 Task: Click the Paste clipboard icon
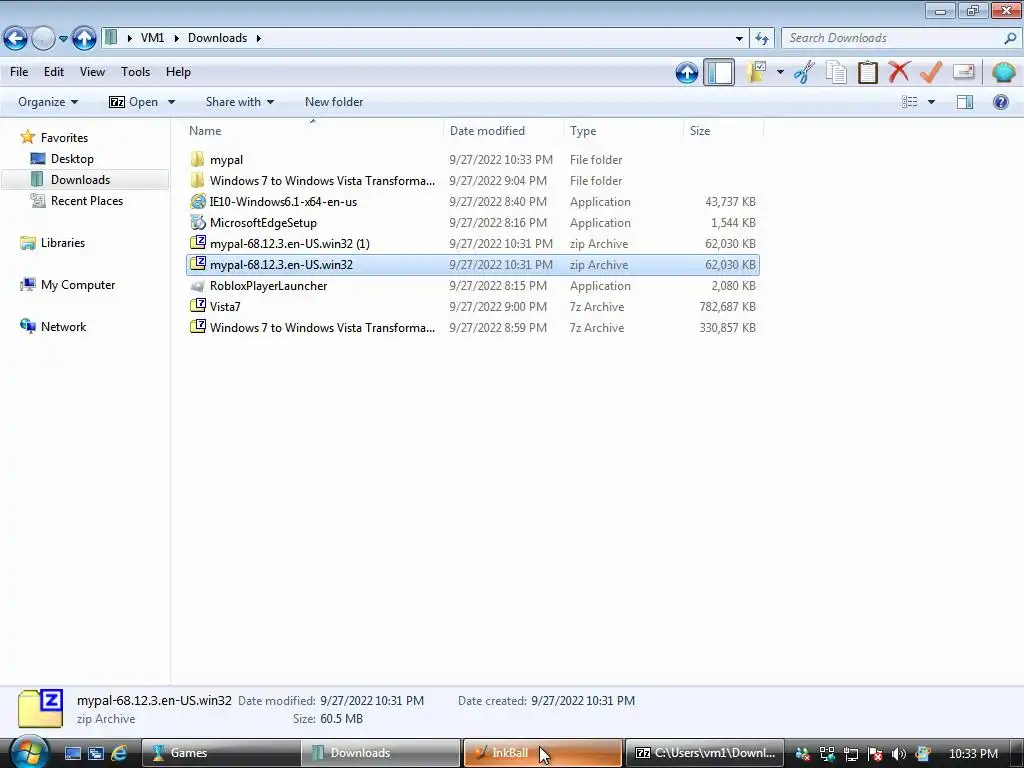pyautogui.click(x=867, y=72)
